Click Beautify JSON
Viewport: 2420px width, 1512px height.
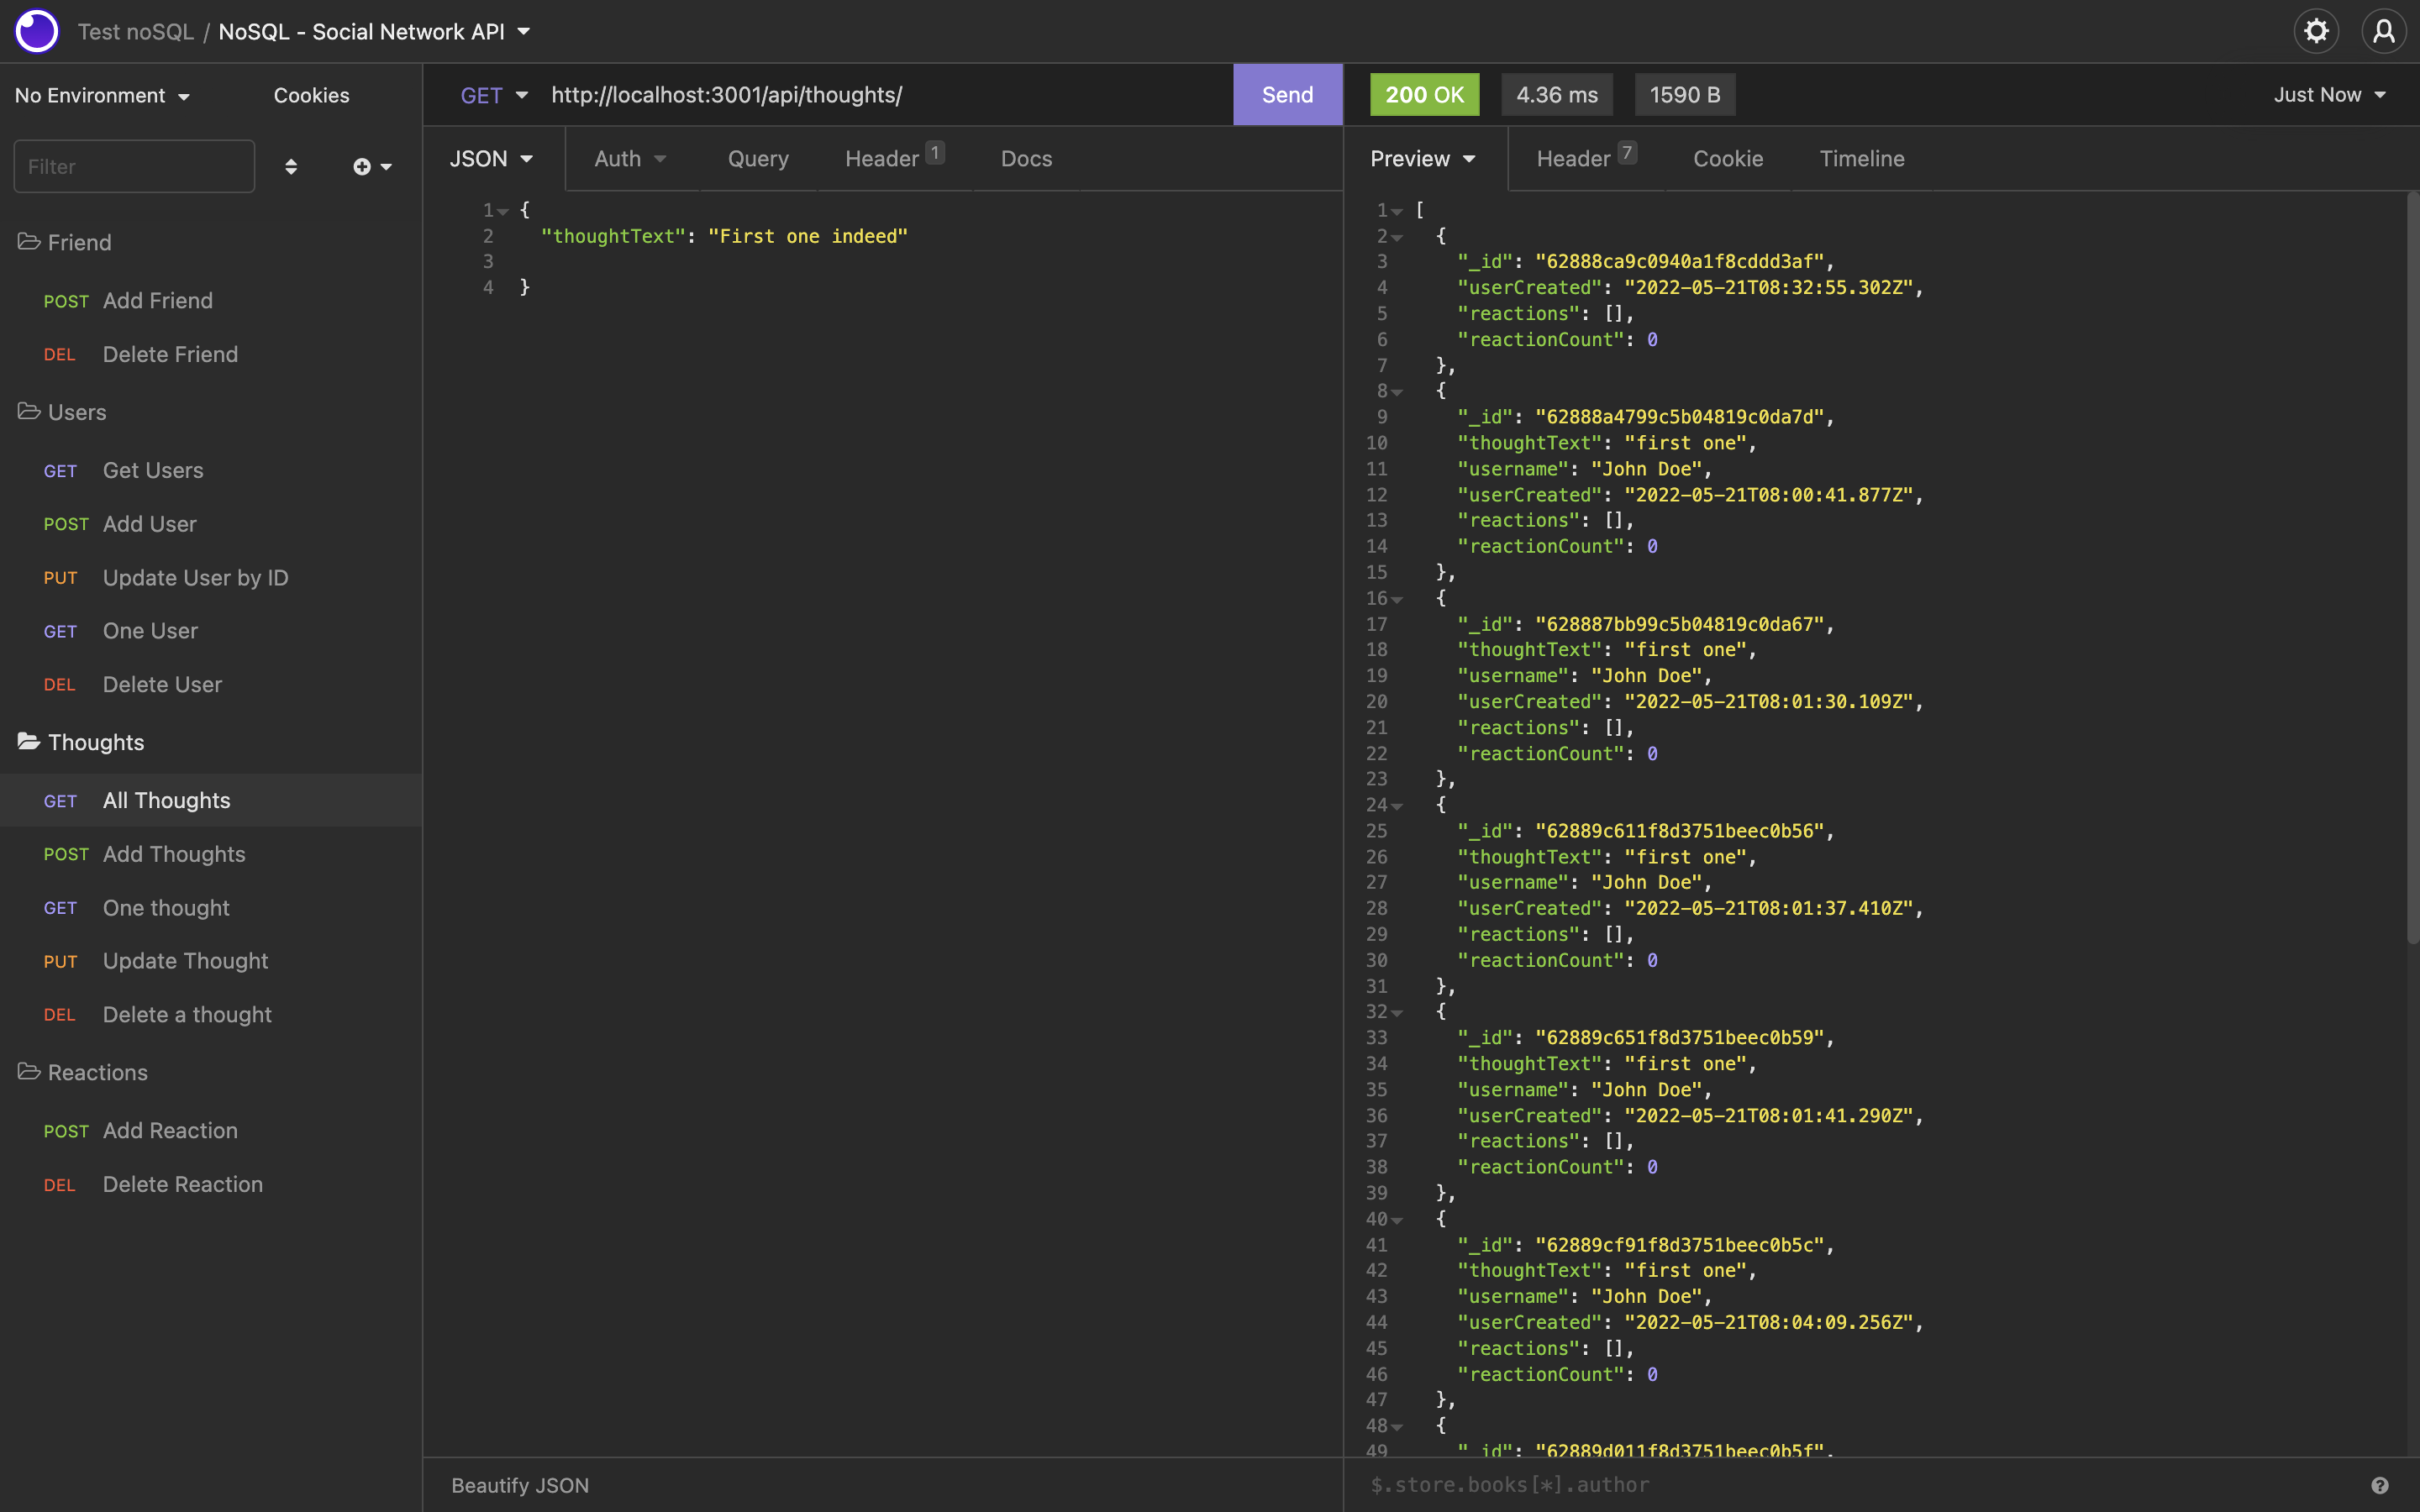(x=519, y=1485)
